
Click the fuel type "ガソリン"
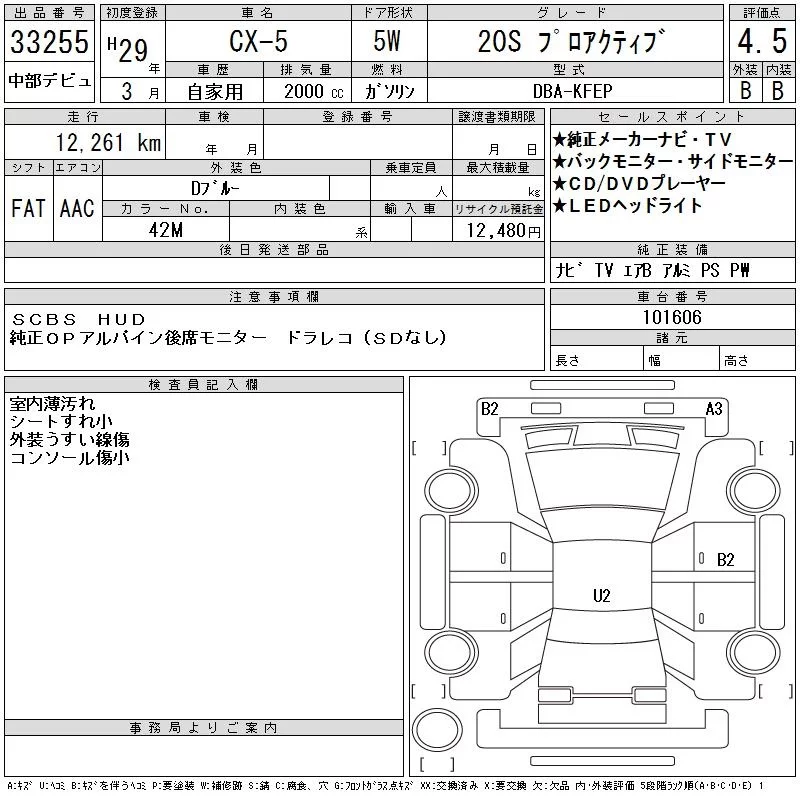[x=389, y=91]
